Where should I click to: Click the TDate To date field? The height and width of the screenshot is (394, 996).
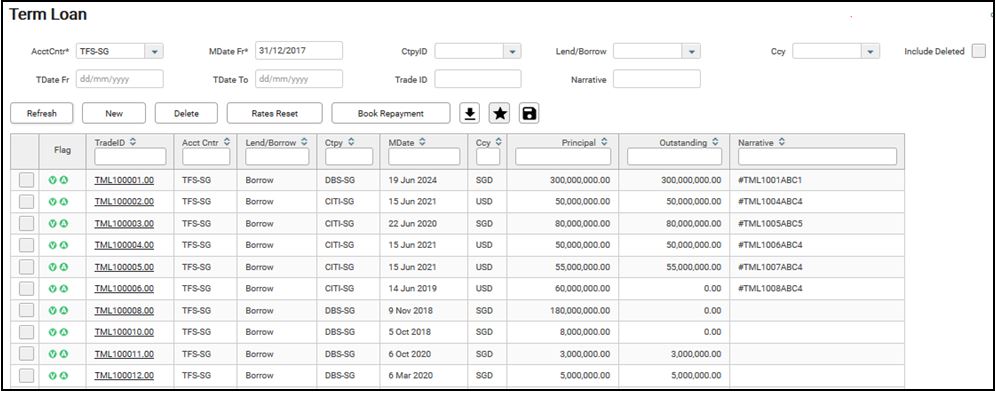click(299, 79)
